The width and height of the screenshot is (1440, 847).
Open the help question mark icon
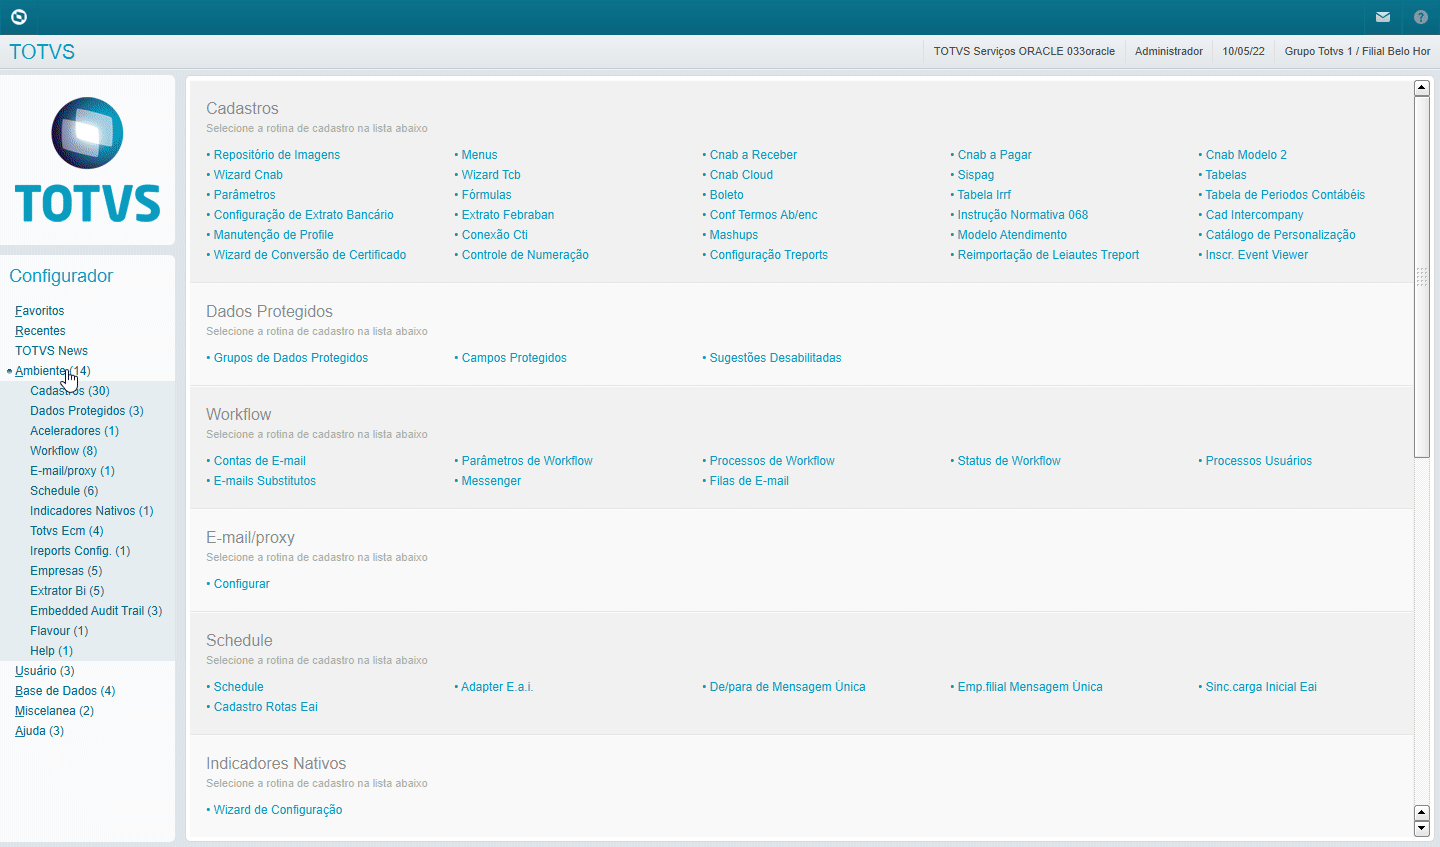(1421, 17)
